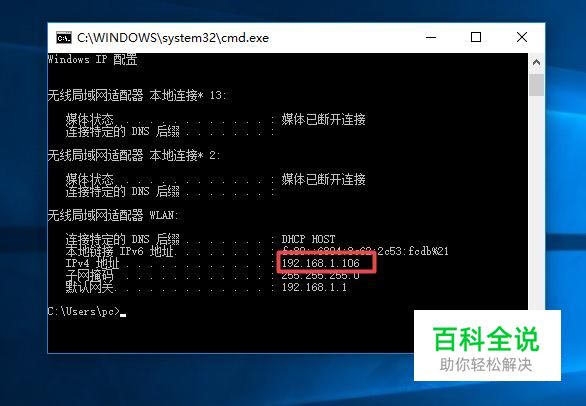The width and height of the screenshot is (586, 406).
Task: Click the cmd.exe icon in title bar
Action: tap(64, 38)
